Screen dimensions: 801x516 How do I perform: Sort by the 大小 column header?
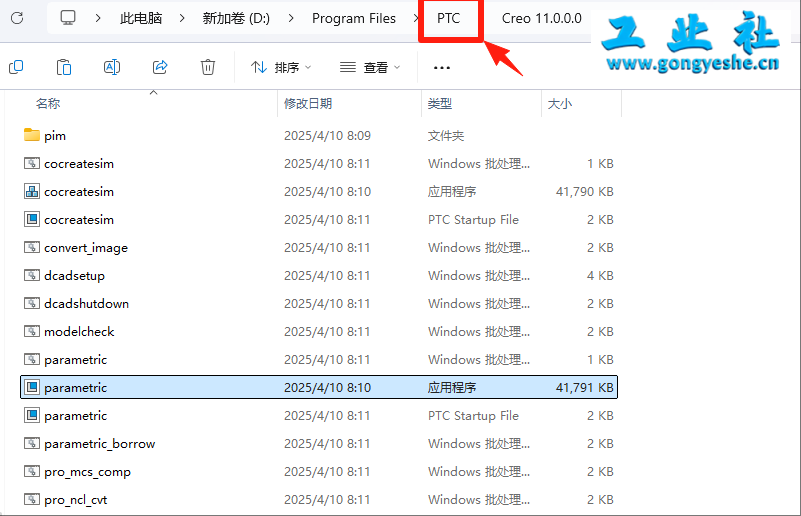(x=560, y=104)
